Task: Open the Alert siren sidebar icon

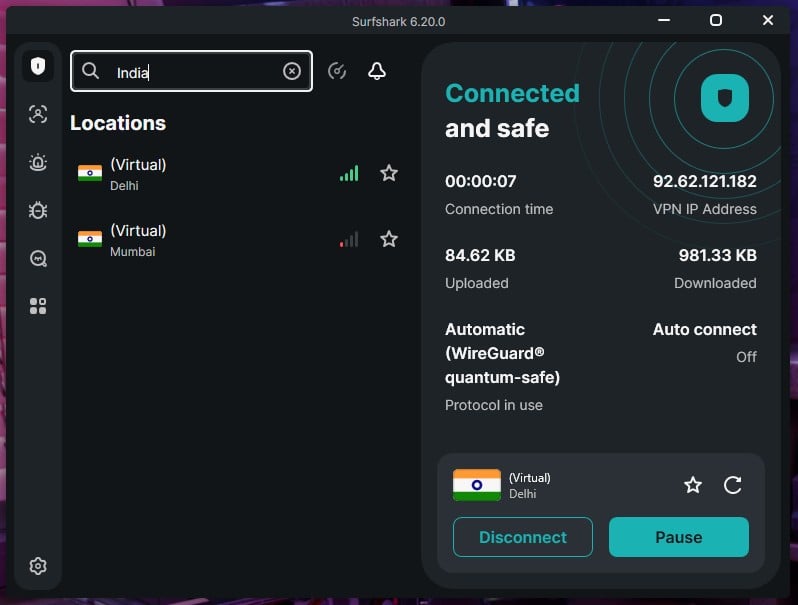Action: (38, 162)
